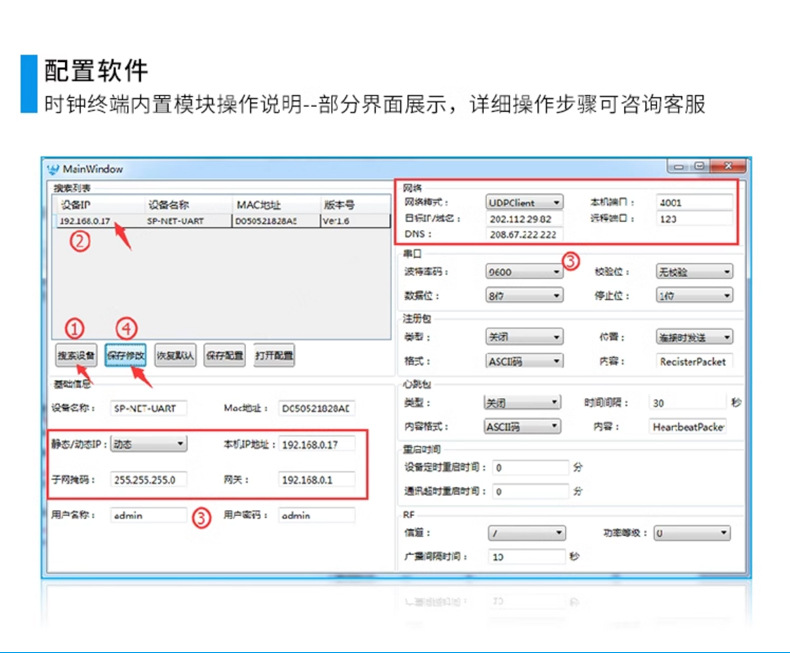790x653 pixels.
Task: Click the local port field containing 4001
Action: tap(694, 203)
